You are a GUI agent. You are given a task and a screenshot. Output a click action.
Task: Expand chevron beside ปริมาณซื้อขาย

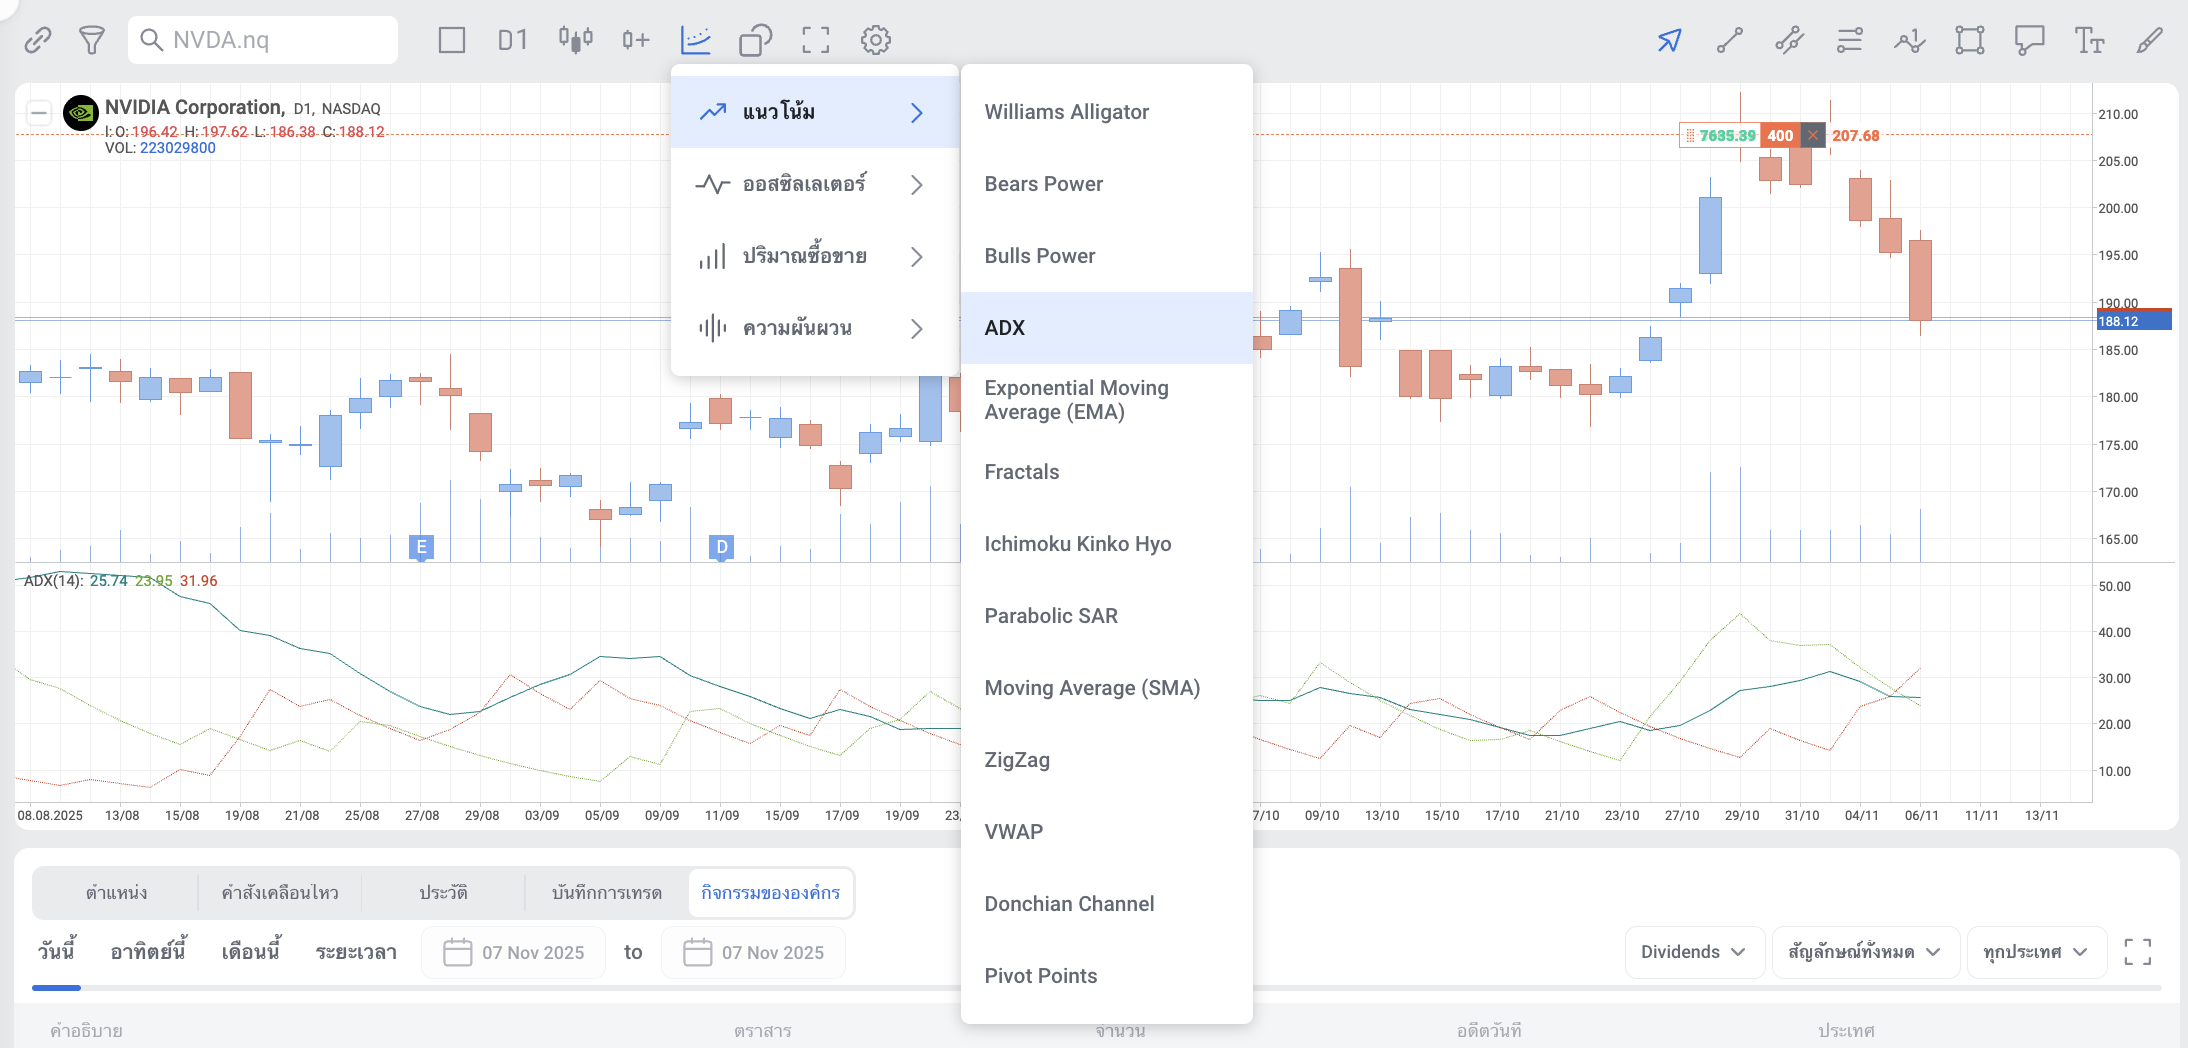tap(917, 256)
